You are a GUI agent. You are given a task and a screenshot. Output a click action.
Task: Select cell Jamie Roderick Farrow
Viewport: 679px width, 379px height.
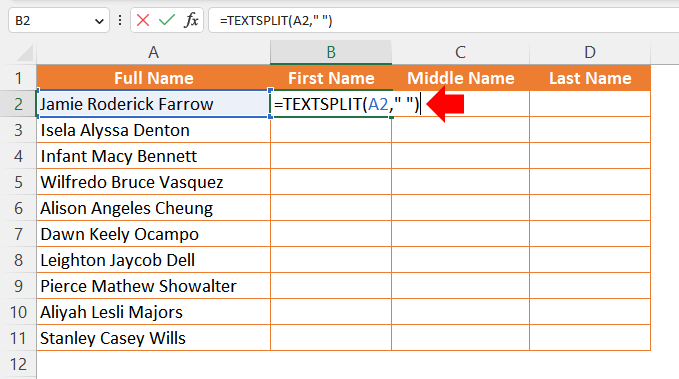[x=153, y=104]
